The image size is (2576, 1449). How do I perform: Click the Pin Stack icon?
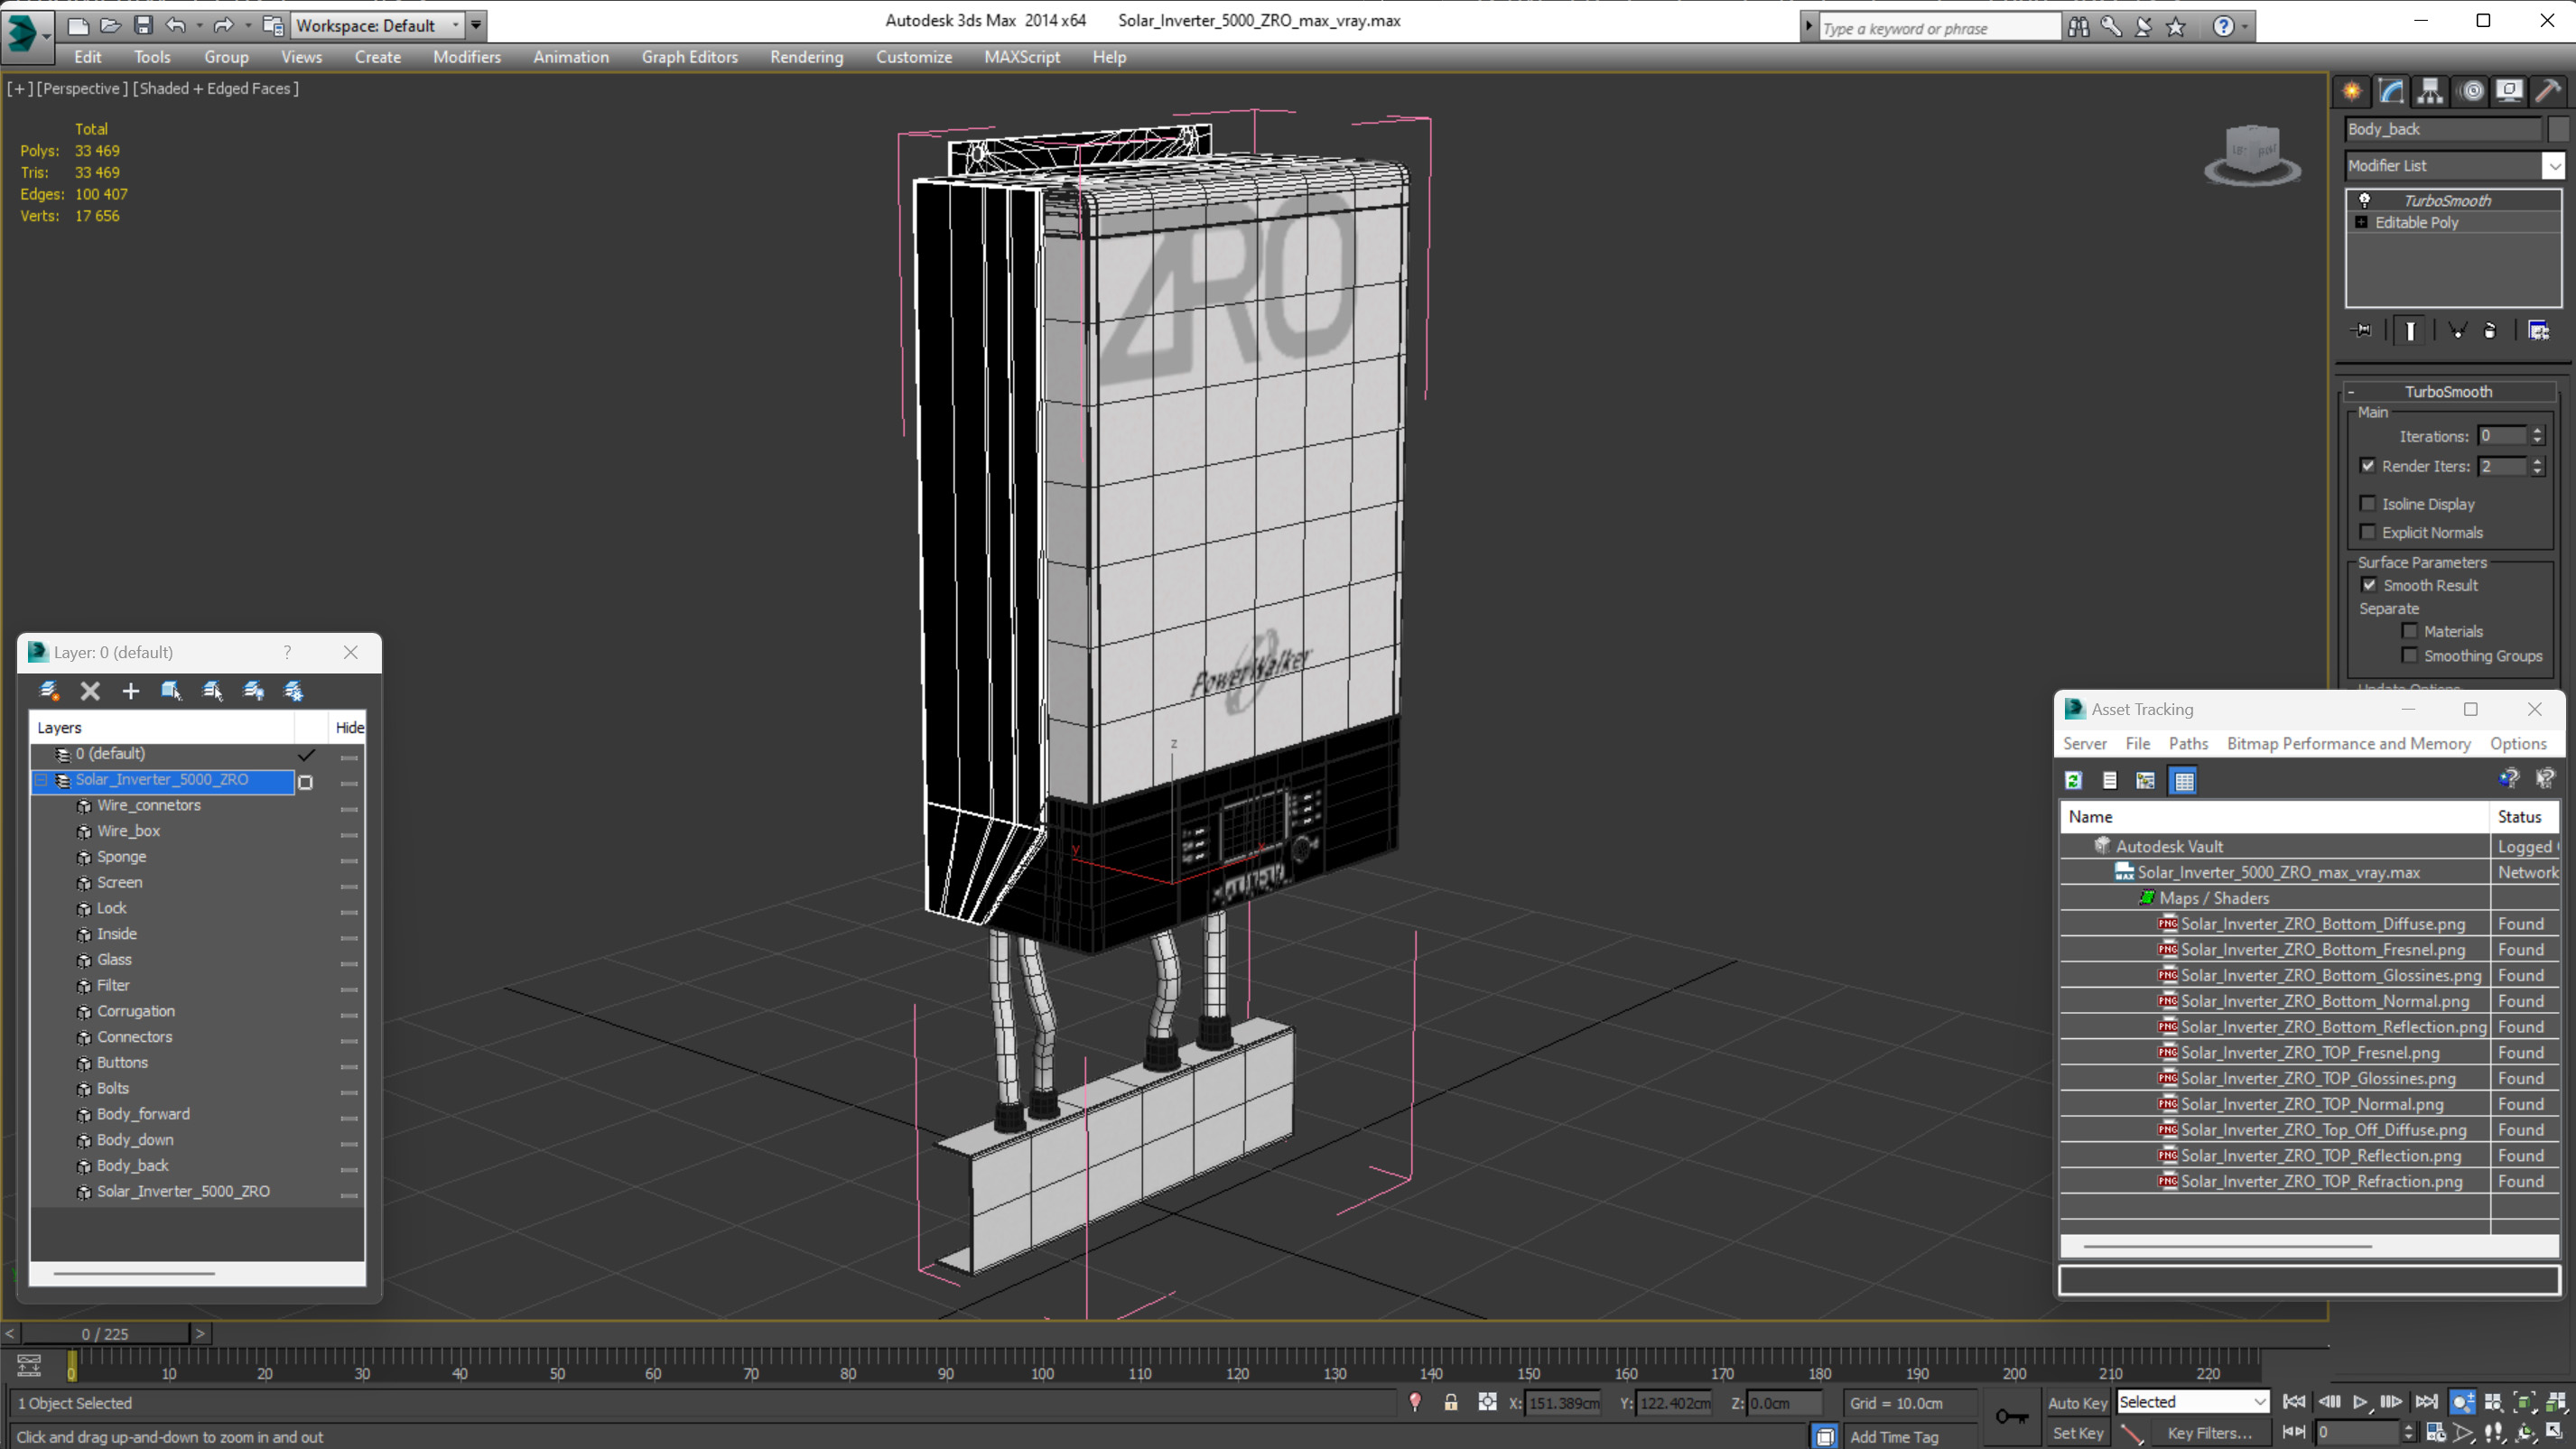pos(2361,330)
